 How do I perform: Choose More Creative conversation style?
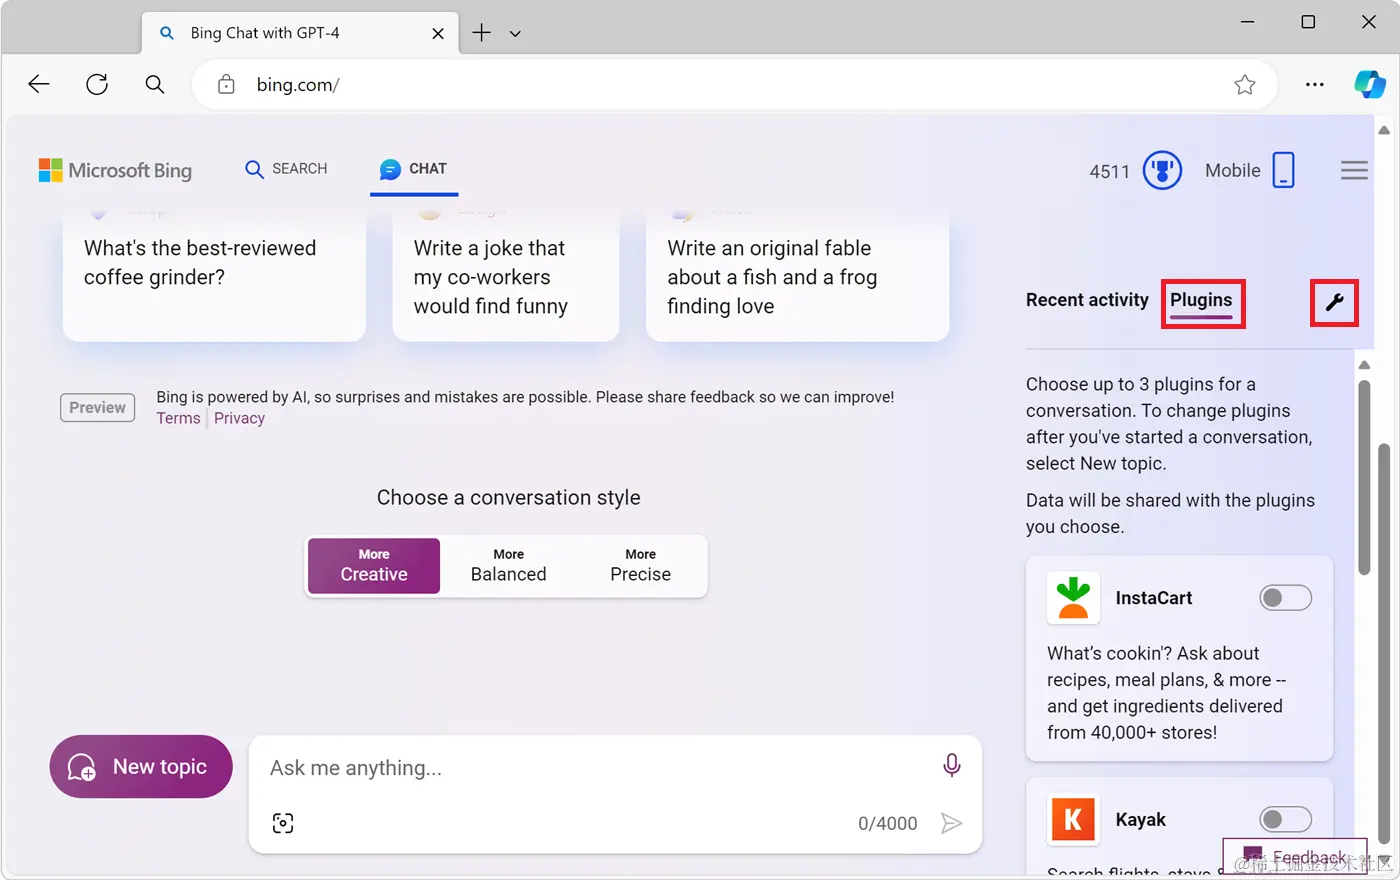[374, 566]
